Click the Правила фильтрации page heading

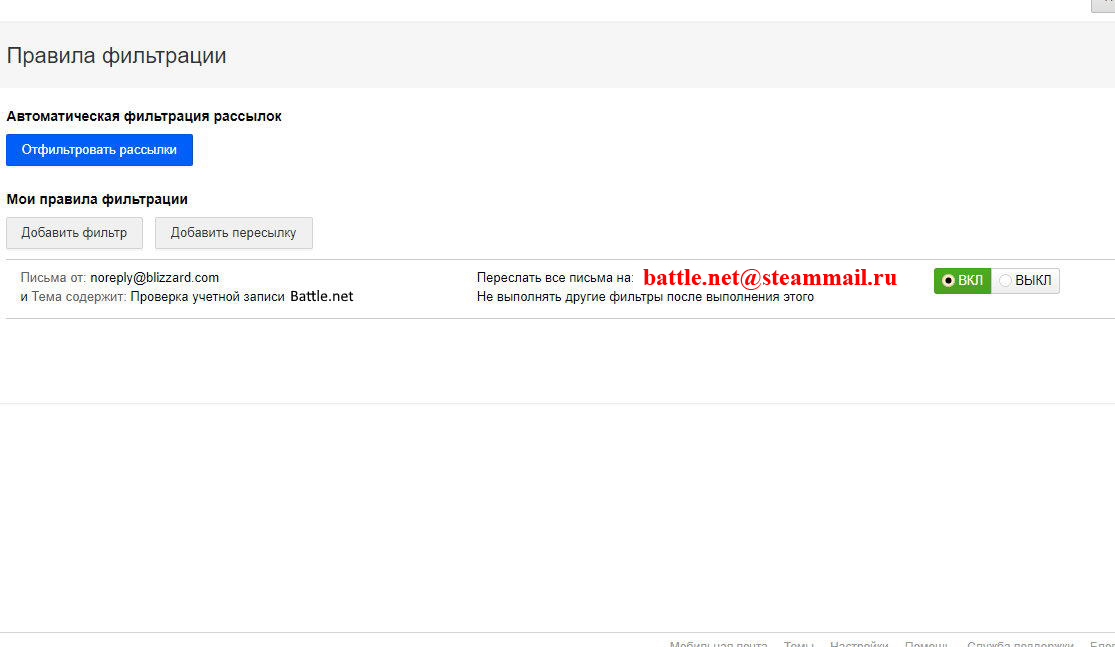click(x=116, y=56)
